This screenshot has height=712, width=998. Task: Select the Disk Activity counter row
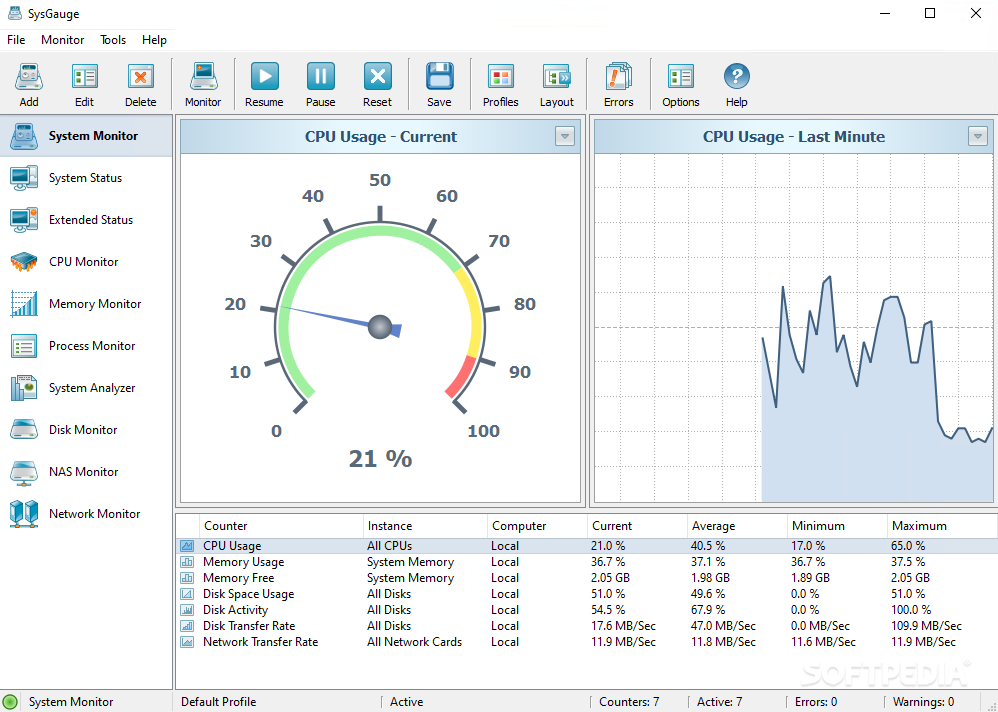pos(236,610)
